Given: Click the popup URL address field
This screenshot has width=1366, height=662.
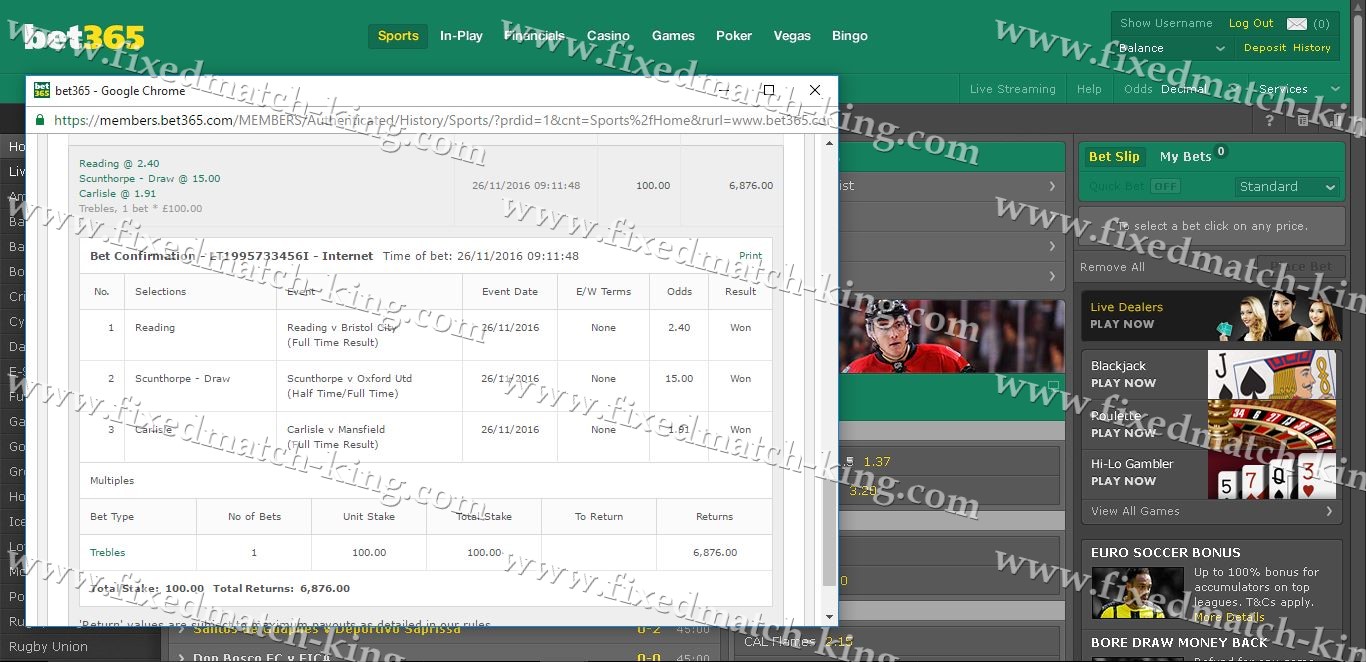Looking at the screenshot, I should pyautogui.click(x=442, y=120).
